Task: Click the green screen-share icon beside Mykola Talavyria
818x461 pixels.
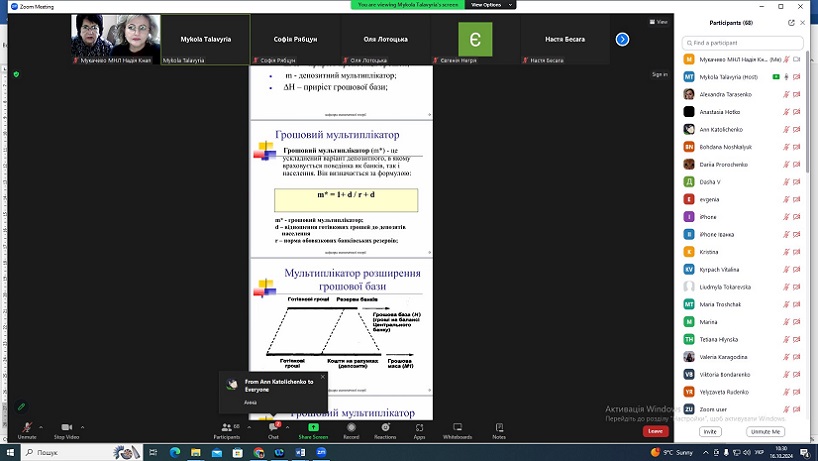Action: pyautogui.click(x=776, y=77)
